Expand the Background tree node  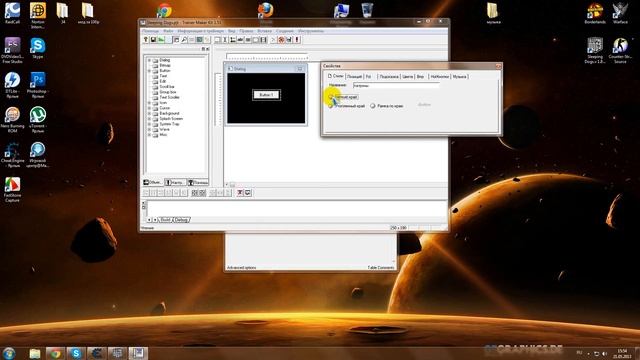(149, 113)
